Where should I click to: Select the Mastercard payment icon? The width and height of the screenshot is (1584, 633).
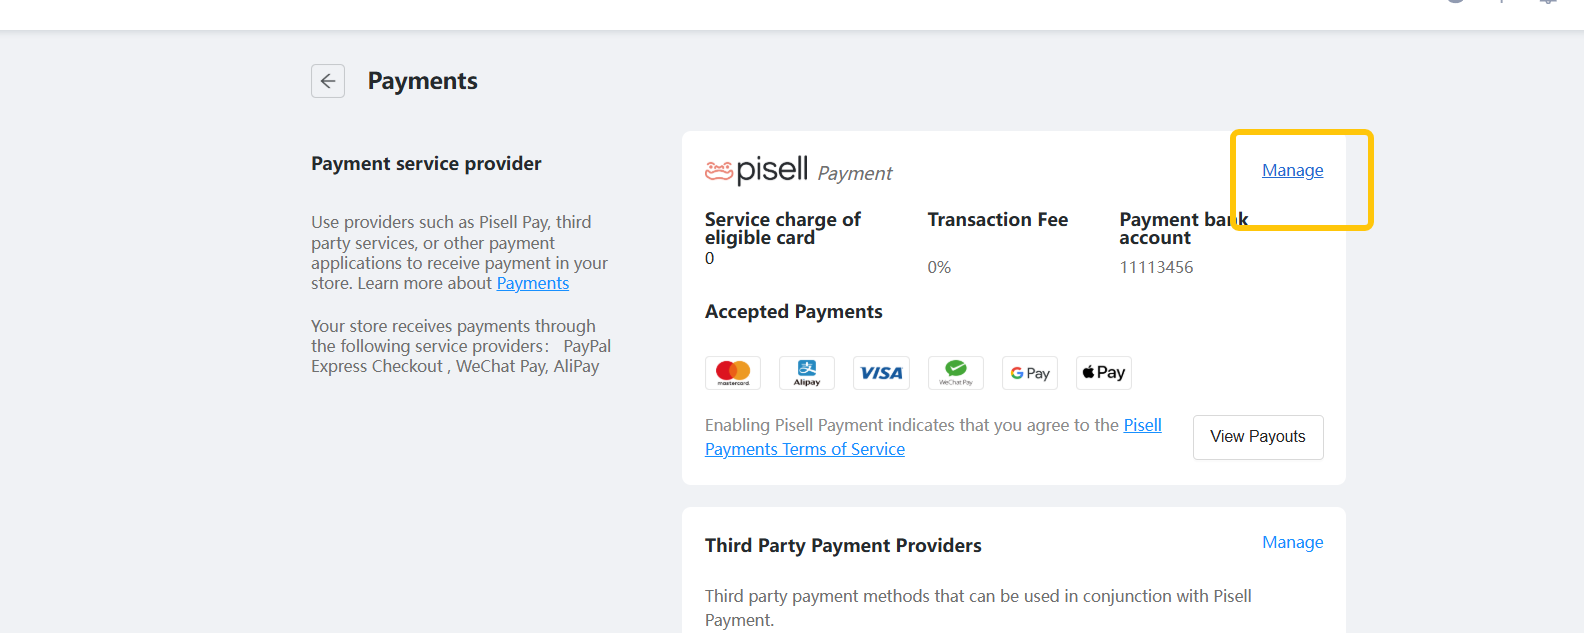[x=733, y=373]
